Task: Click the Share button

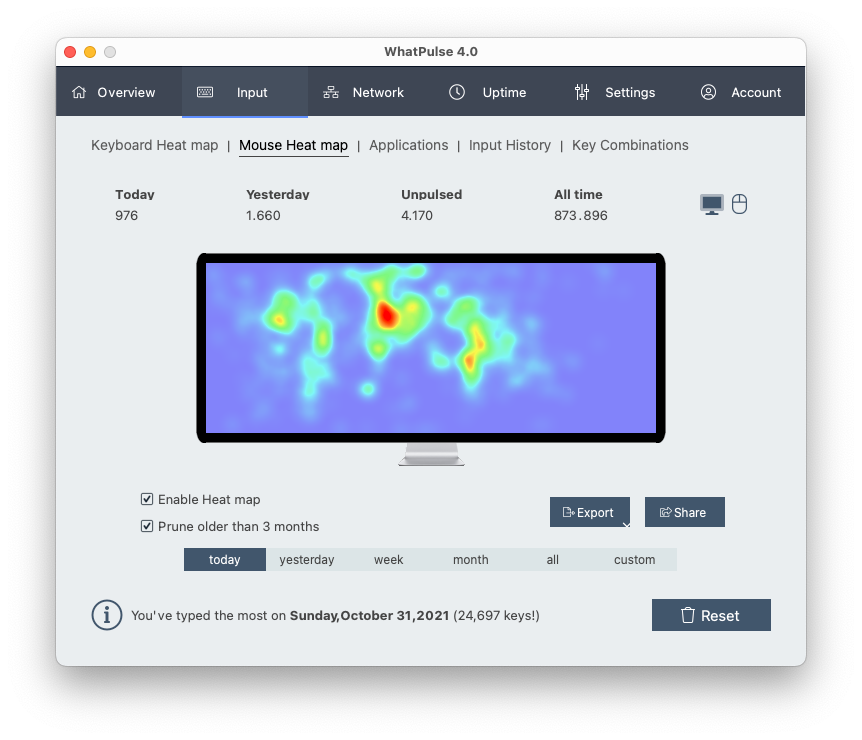Action: click(x=684, y=512)
